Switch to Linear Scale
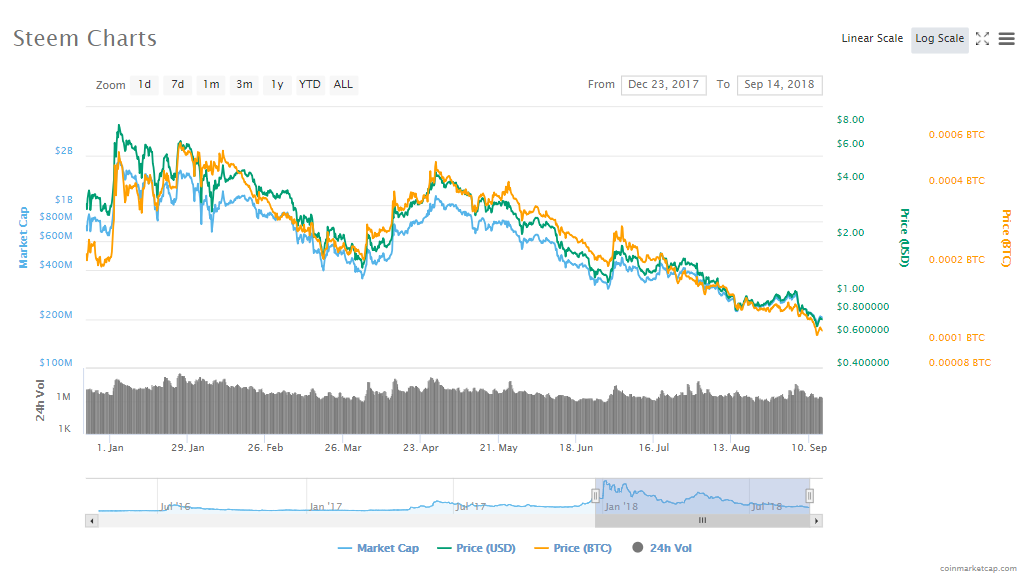 (872, 39)
